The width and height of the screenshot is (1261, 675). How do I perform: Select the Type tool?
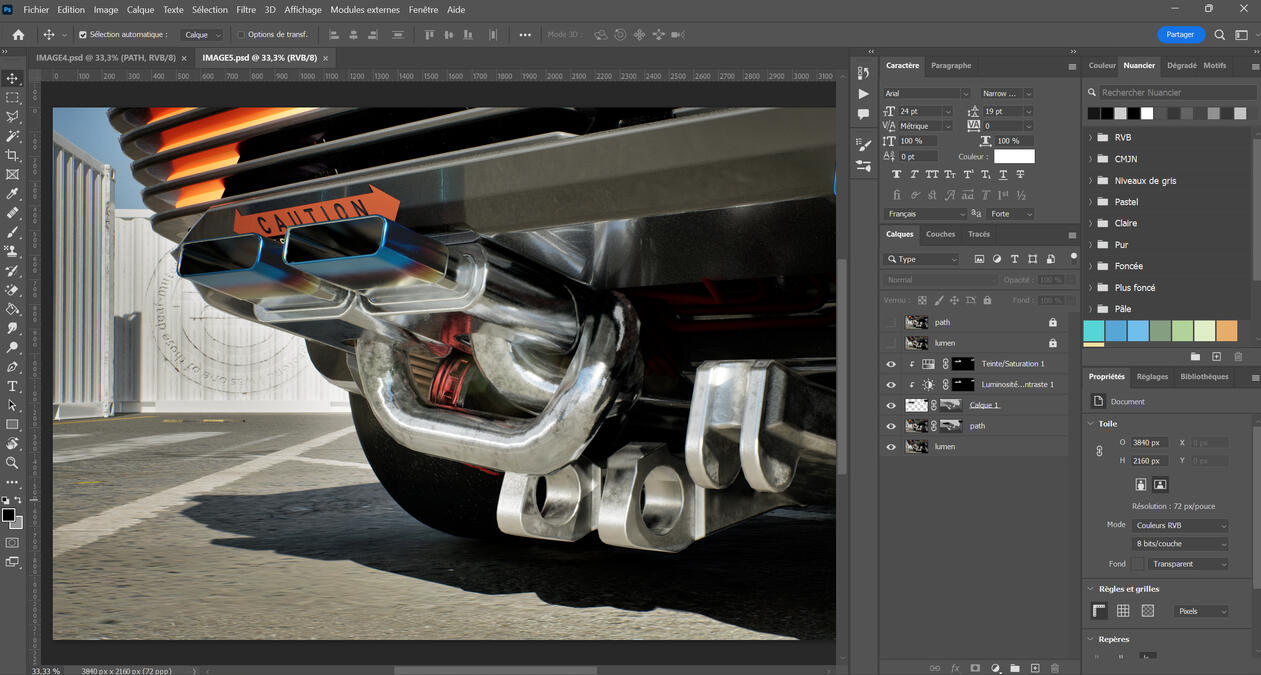(12, 385)
